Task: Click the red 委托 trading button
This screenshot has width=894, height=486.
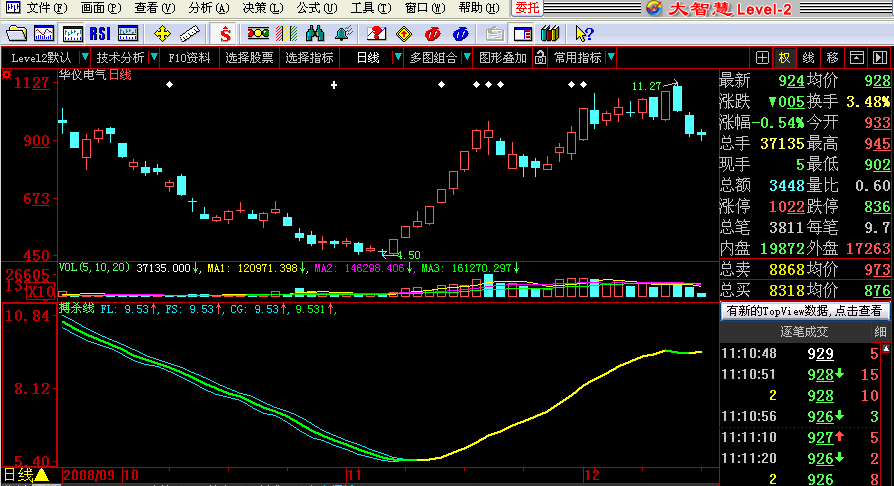Action: (x=527, y=8)
